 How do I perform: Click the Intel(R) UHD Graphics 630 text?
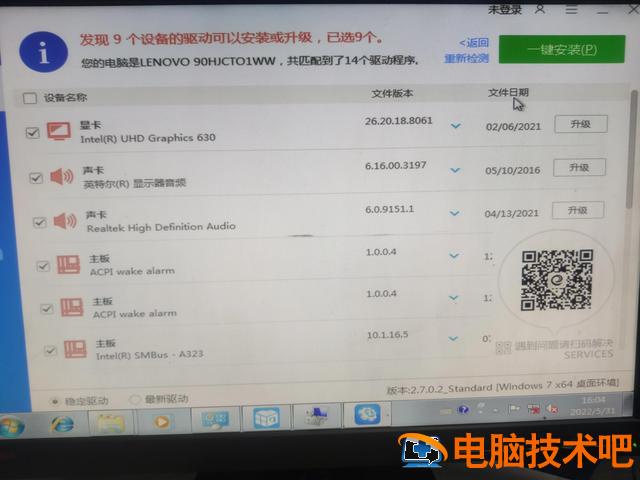pos(148,138)
